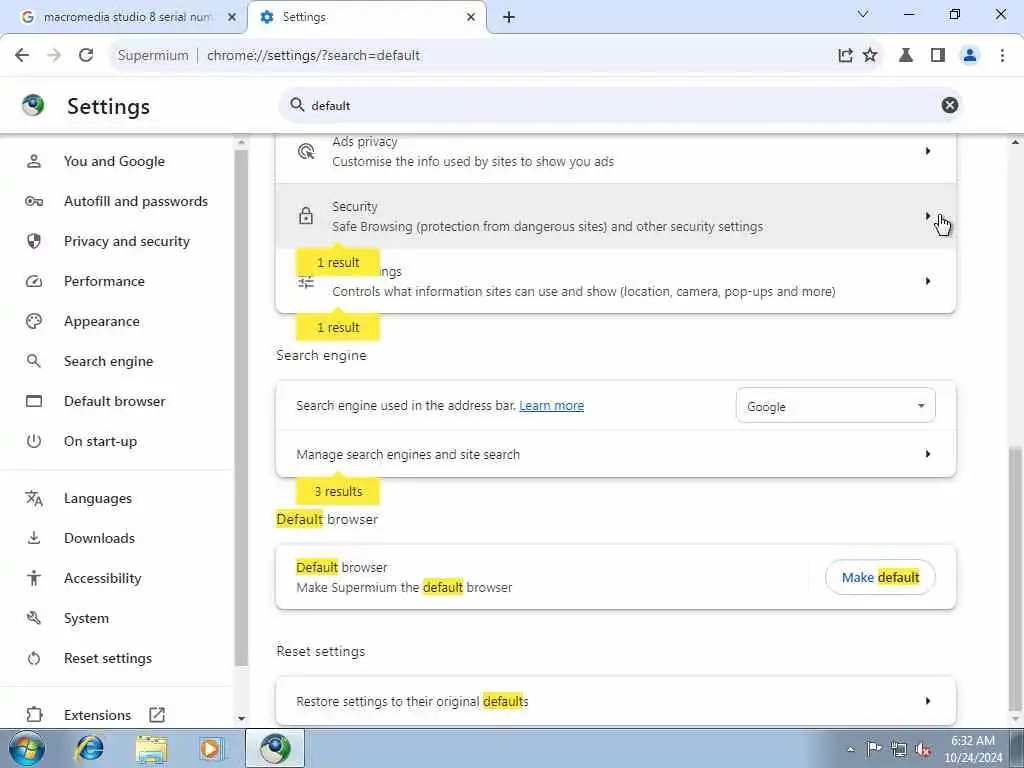This screenshot has height=768, width=1024.
Task: Click the Make default button
Action: click(x=880, y=577)
